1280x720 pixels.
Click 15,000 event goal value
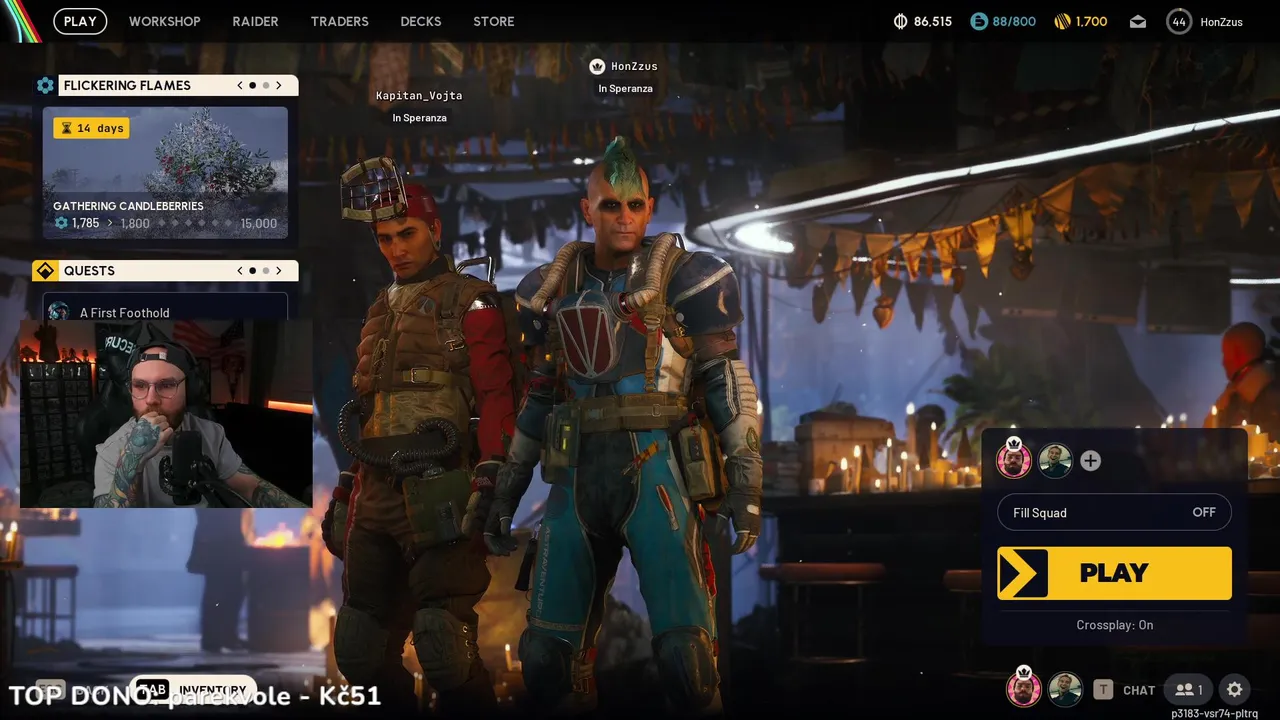click(x=259, y=223)
